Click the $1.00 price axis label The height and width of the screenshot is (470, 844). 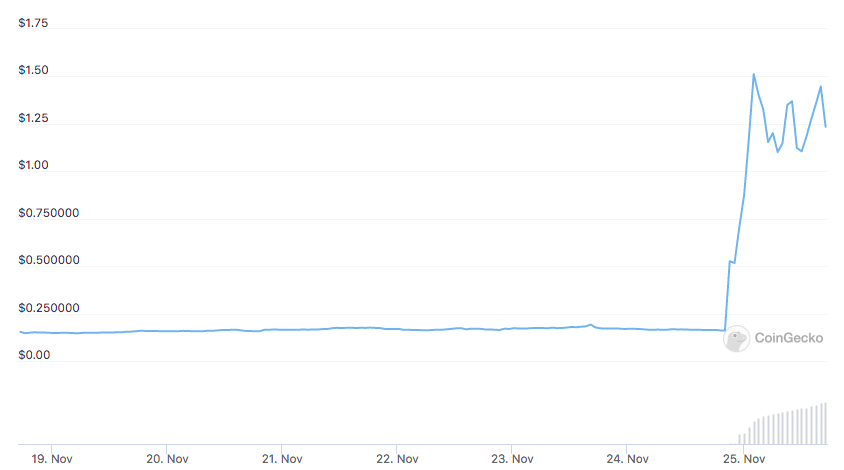pyautogui.click(x=34, y=166)
